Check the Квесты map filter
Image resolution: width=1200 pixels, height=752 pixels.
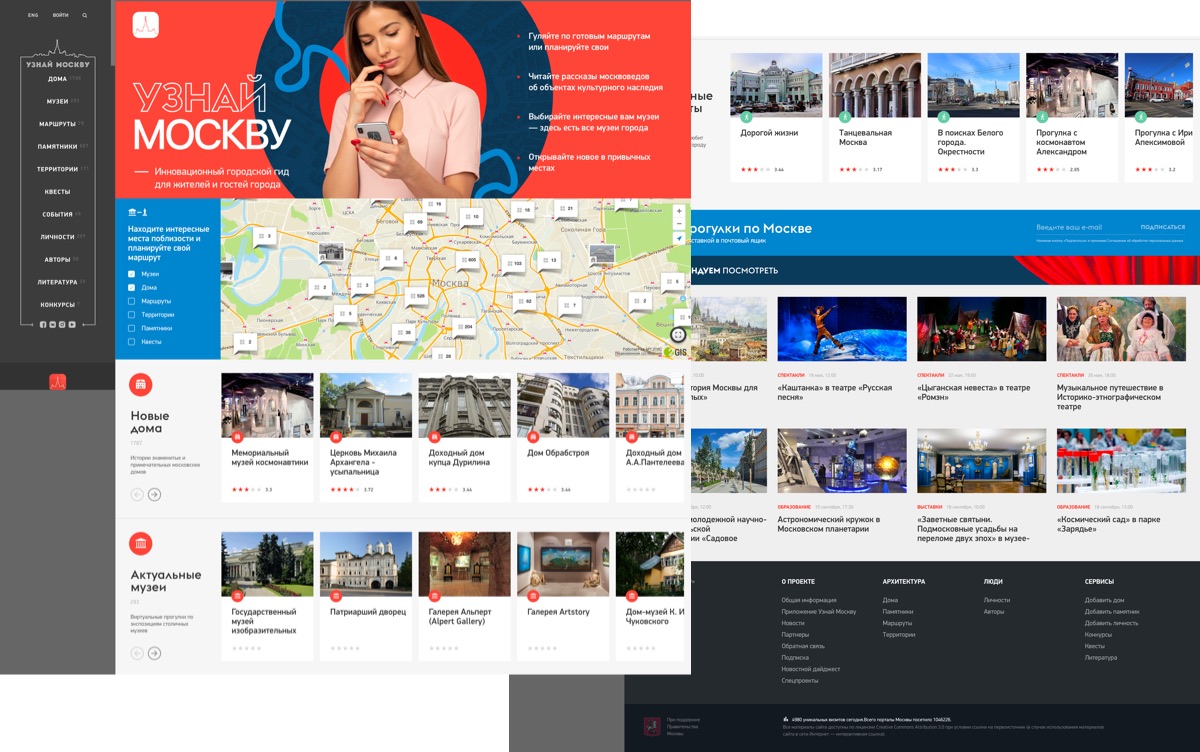[x=132, y=342]
